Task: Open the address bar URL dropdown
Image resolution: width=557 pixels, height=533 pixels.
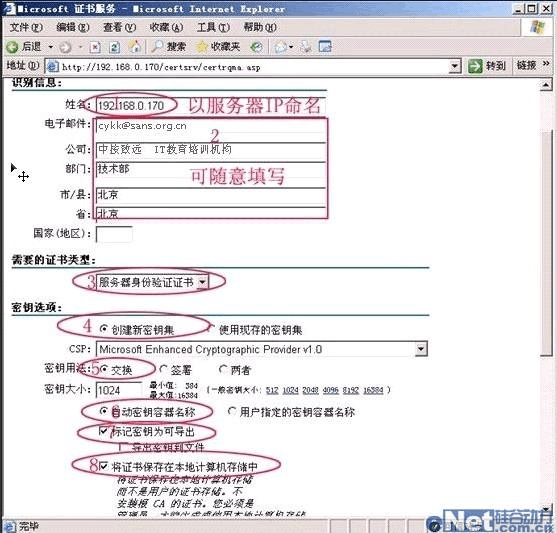Action: (454, 66)
